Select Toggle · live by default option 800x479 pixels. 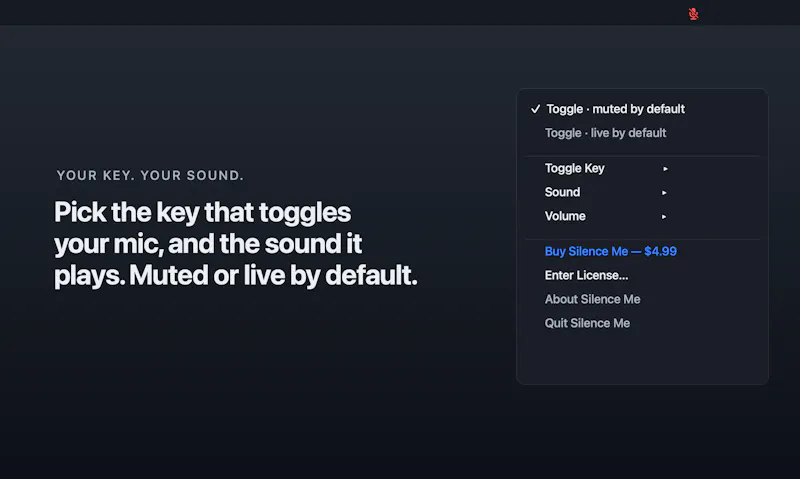click(606, 133)
